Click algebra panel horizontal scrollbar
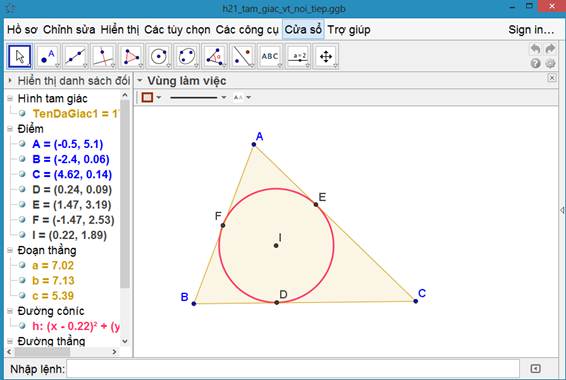Viewport: 566px width, 380px height. (43, 351)
